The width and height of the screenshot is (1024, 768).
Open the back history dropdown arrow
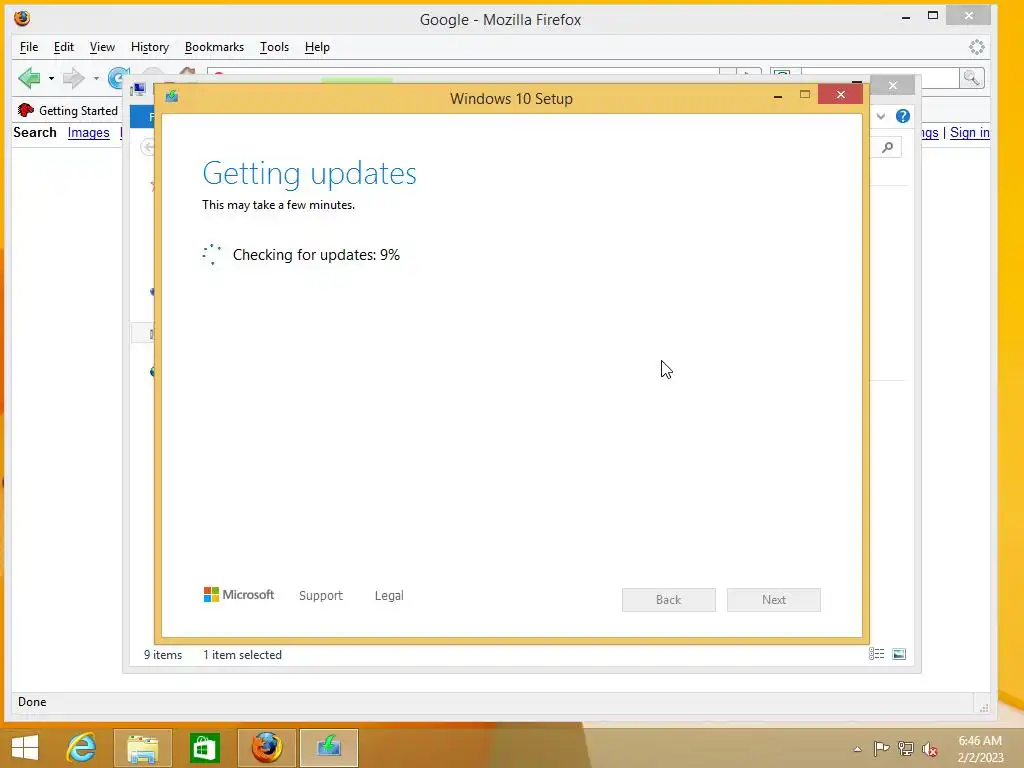tap(51, 78)
